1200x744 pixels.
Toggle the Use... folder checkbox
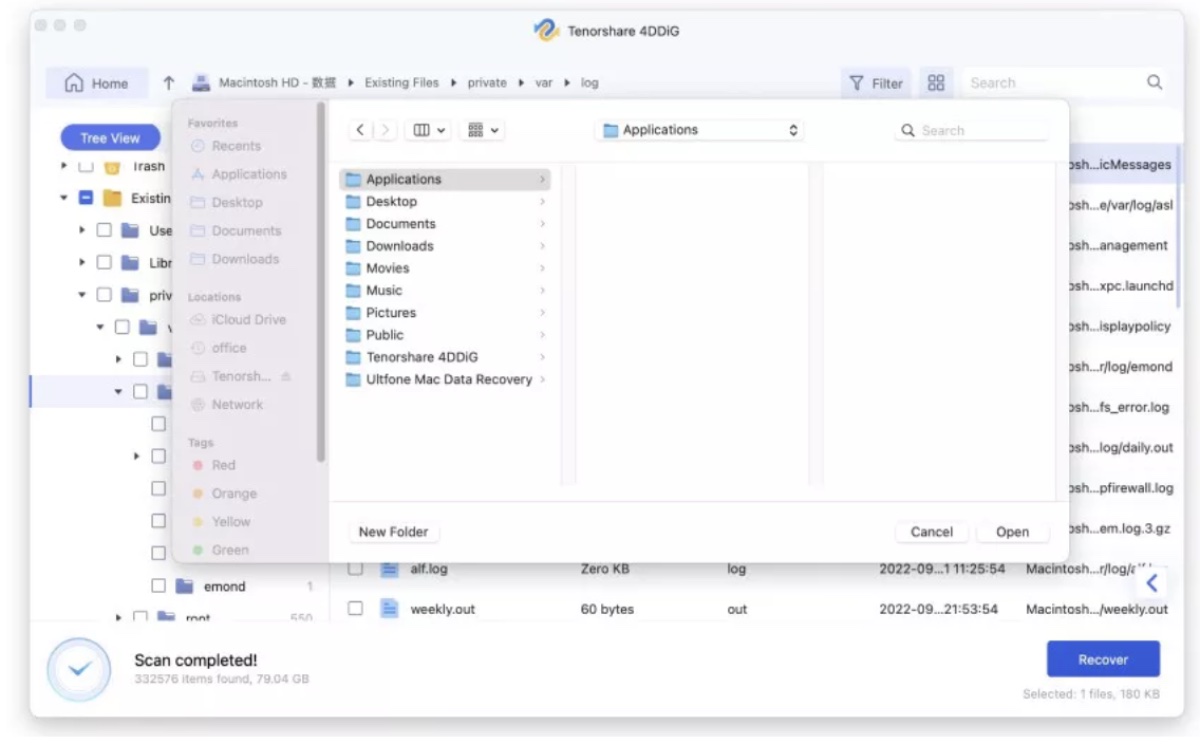click(104, 230)
